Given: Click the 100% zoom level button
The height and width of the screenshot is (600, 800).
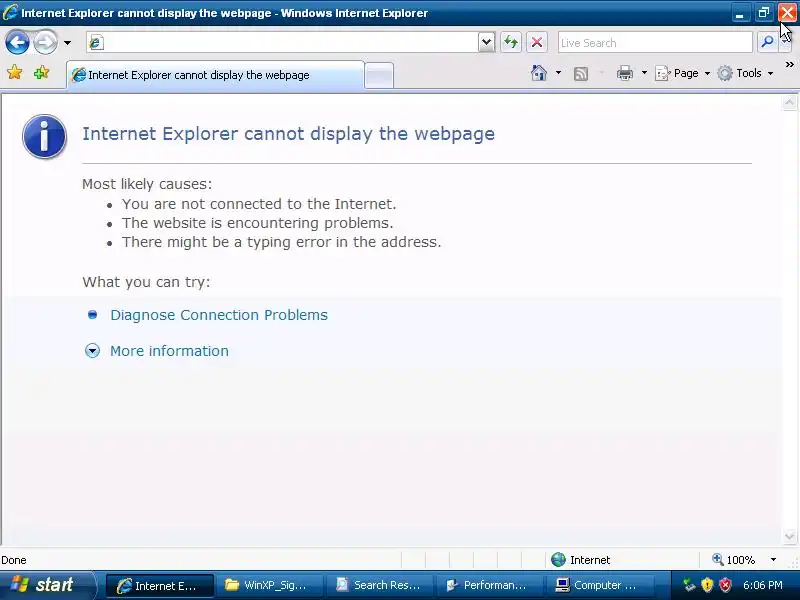Looking at the screenshot, I should pos(734,560).
